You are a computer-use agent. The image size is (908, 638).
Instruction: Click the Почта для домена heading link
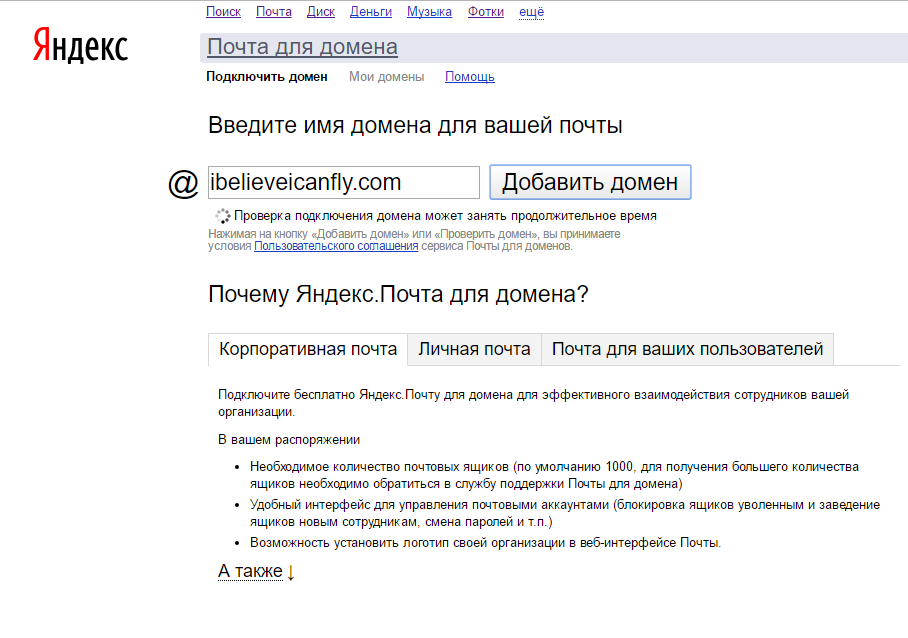(x=302, y=47)
